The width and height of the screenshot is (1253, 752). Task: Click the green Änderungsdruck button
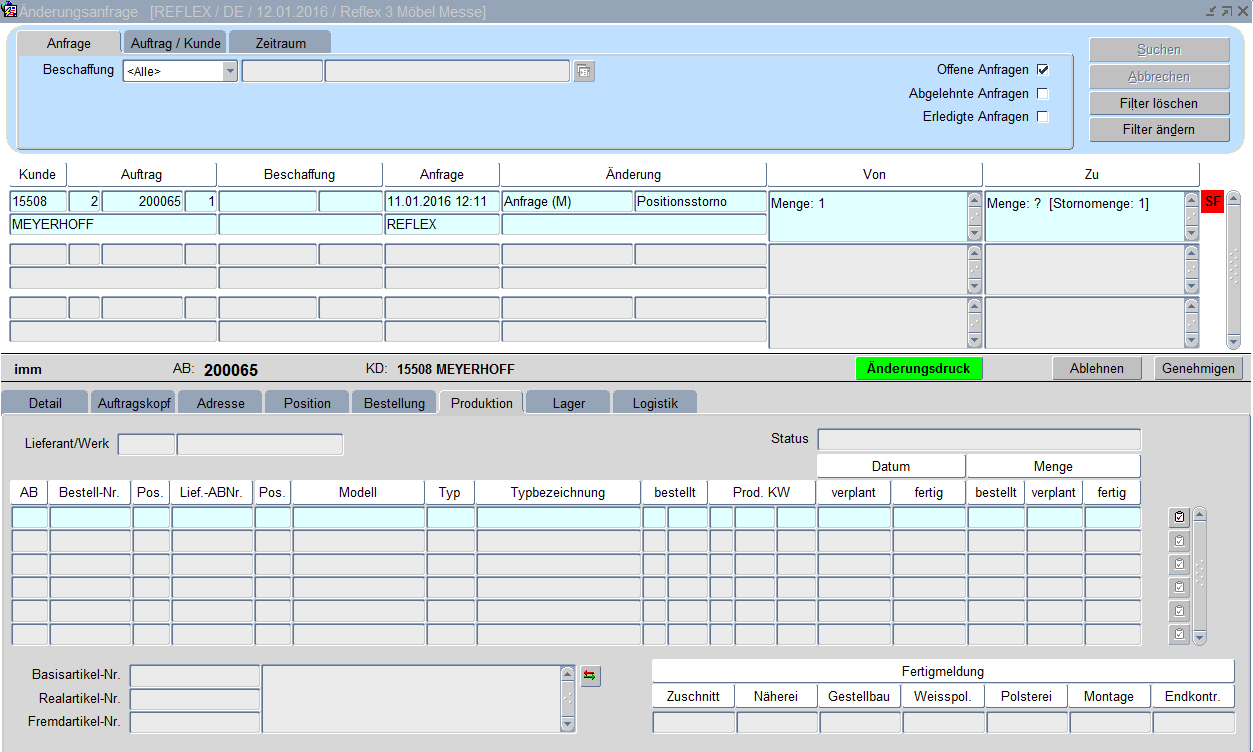pyautogui.click(x=918, y=368)
